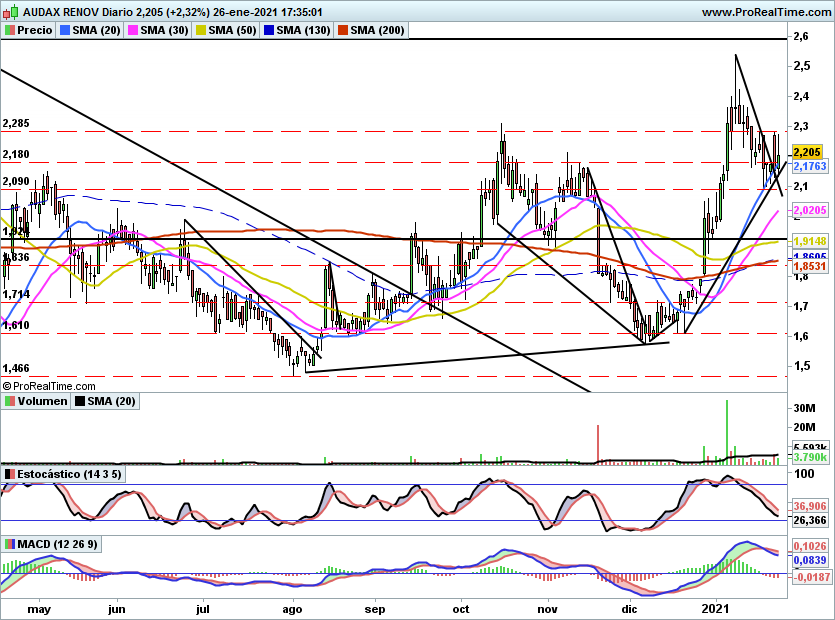Open the Estocástico (14 3 5) label

(69, 474)
